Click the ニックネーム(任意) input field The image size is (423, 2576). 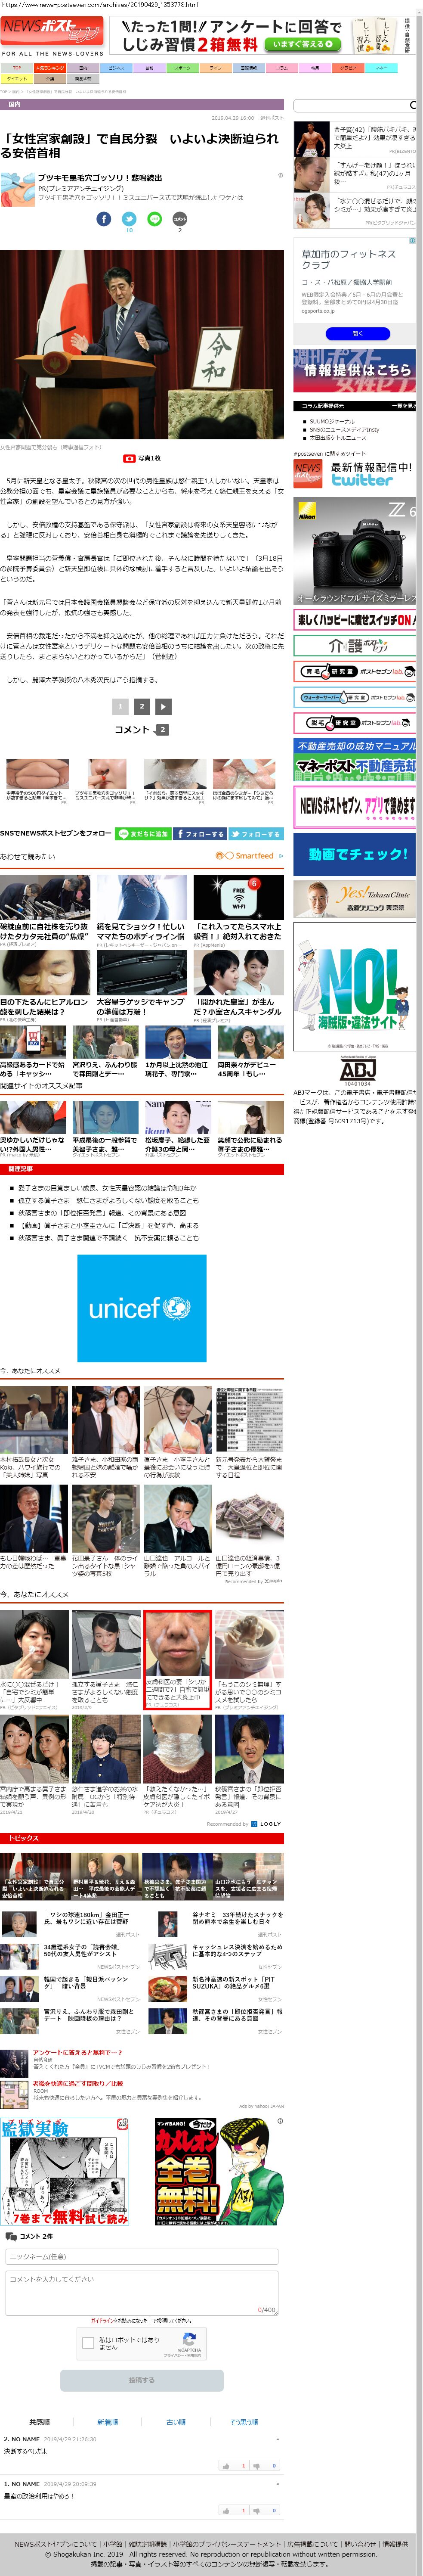(142, 2257)
